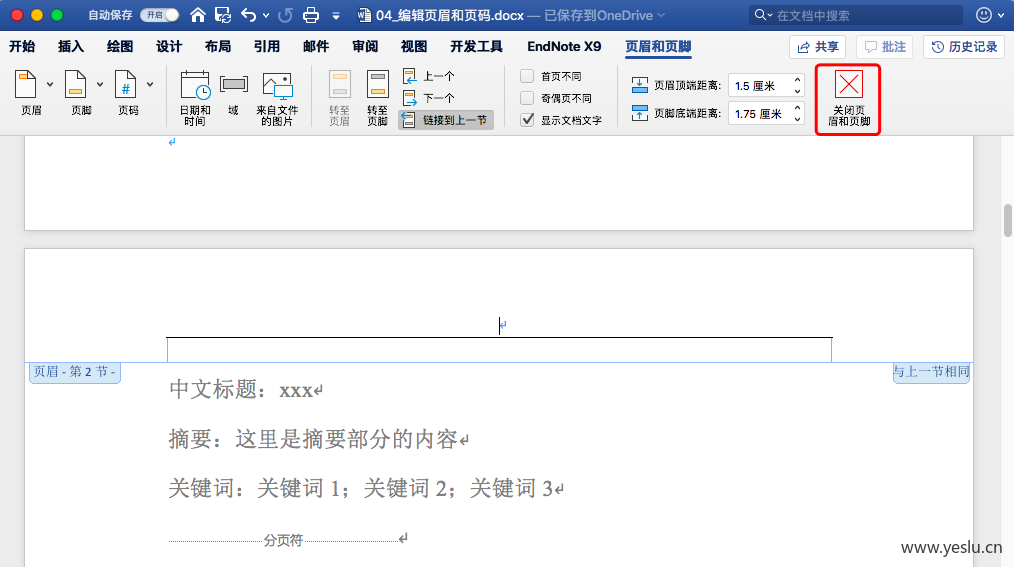Switch to the 视图 (View) tab
This screenshot has height=567, width=1014.
click(414, 47)
